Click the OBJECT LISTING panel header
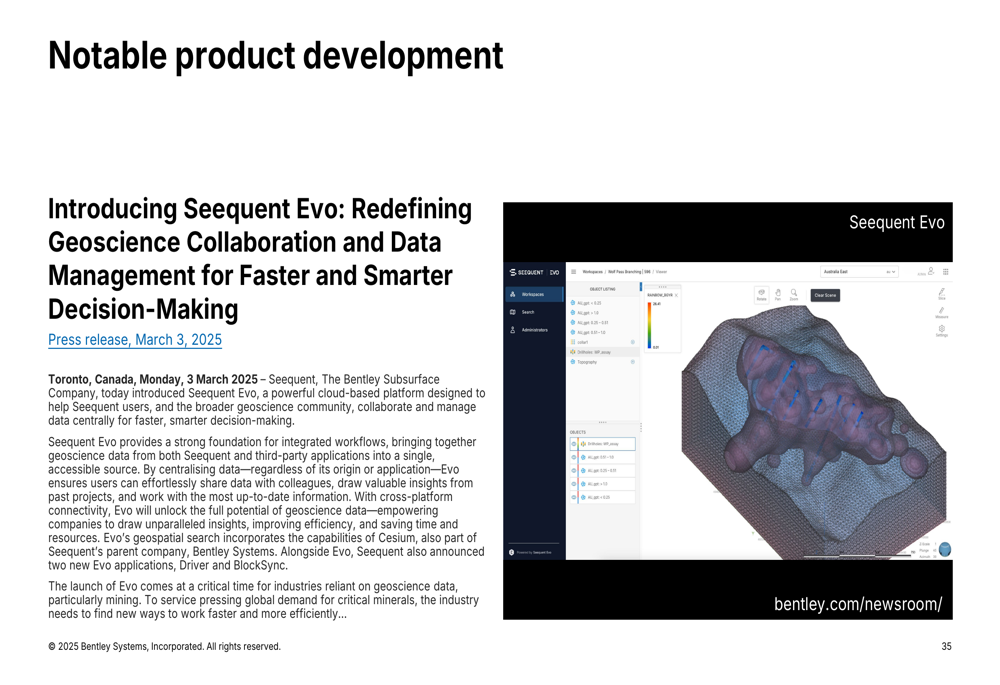Viewport: 1000px width, 685px height. (x=603, y=289)
